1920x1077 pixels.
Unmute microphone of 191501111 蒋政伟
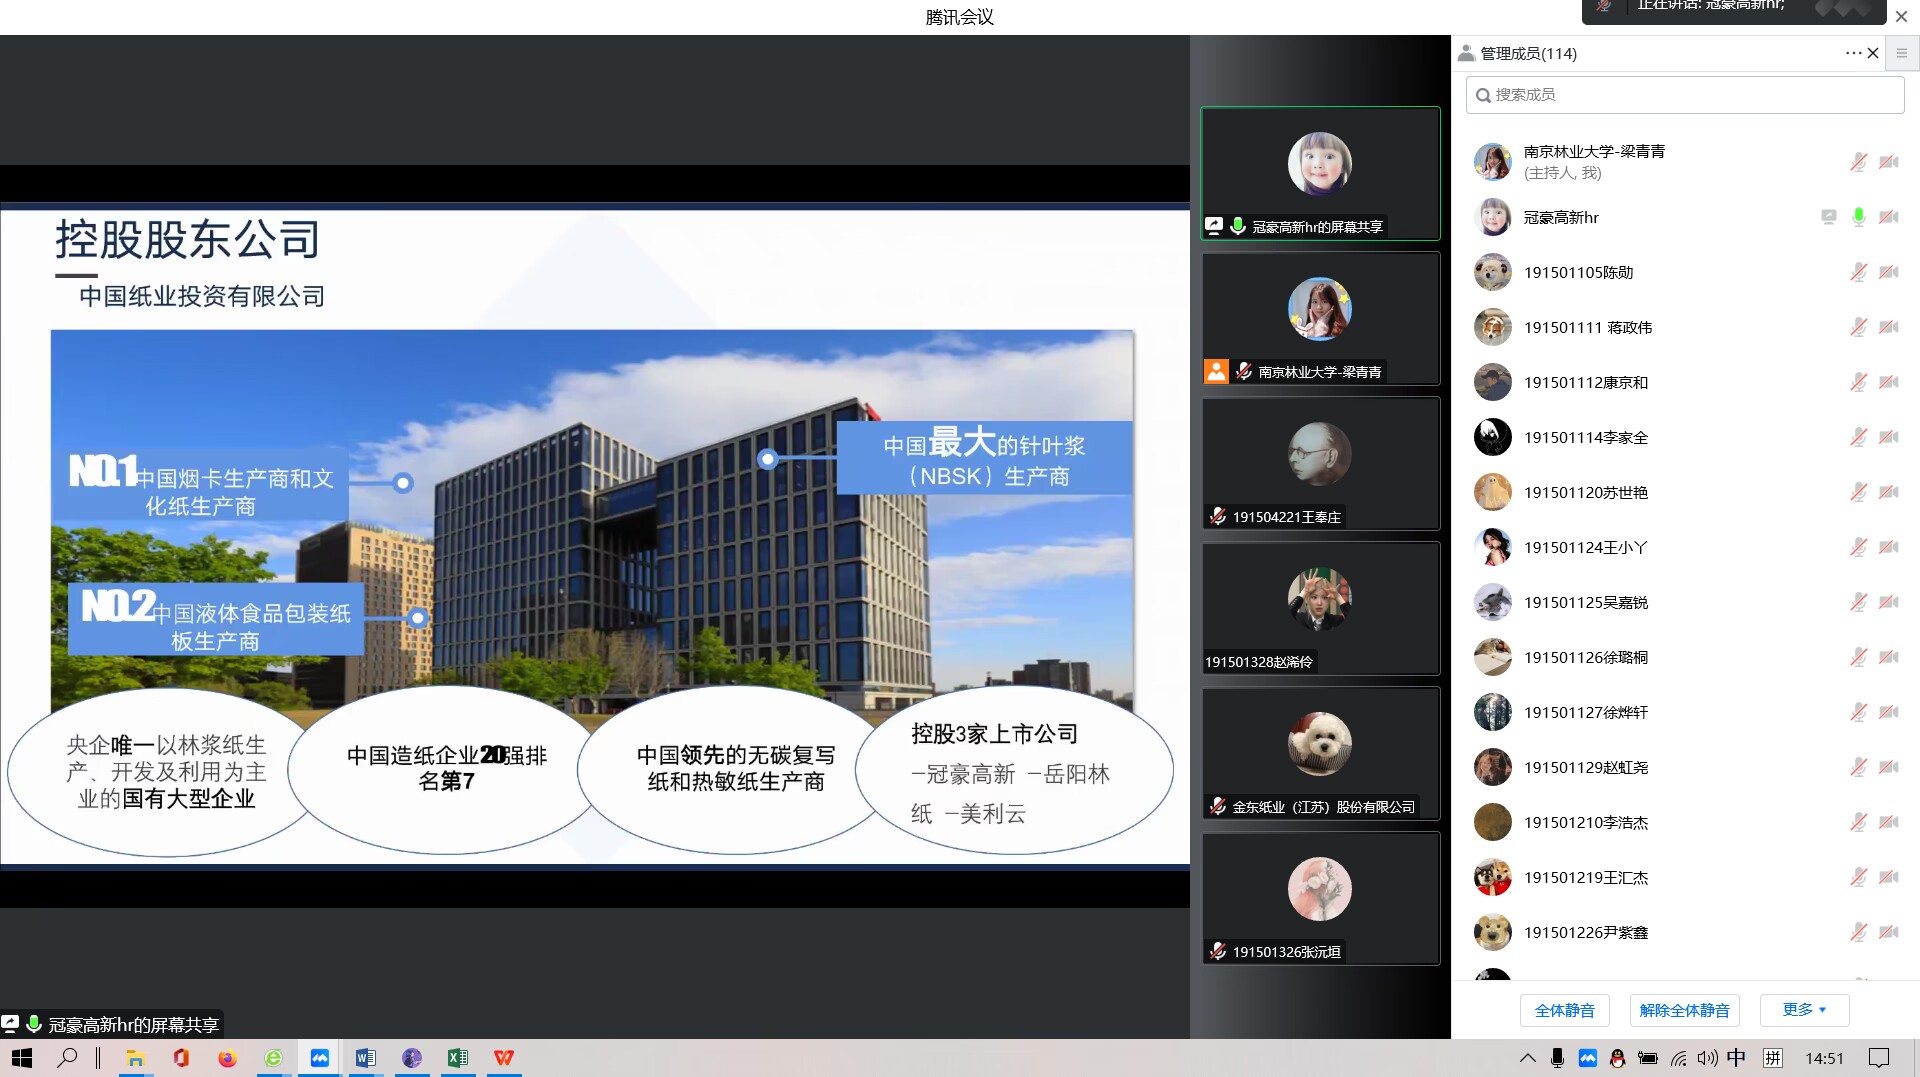[1858, 327]
